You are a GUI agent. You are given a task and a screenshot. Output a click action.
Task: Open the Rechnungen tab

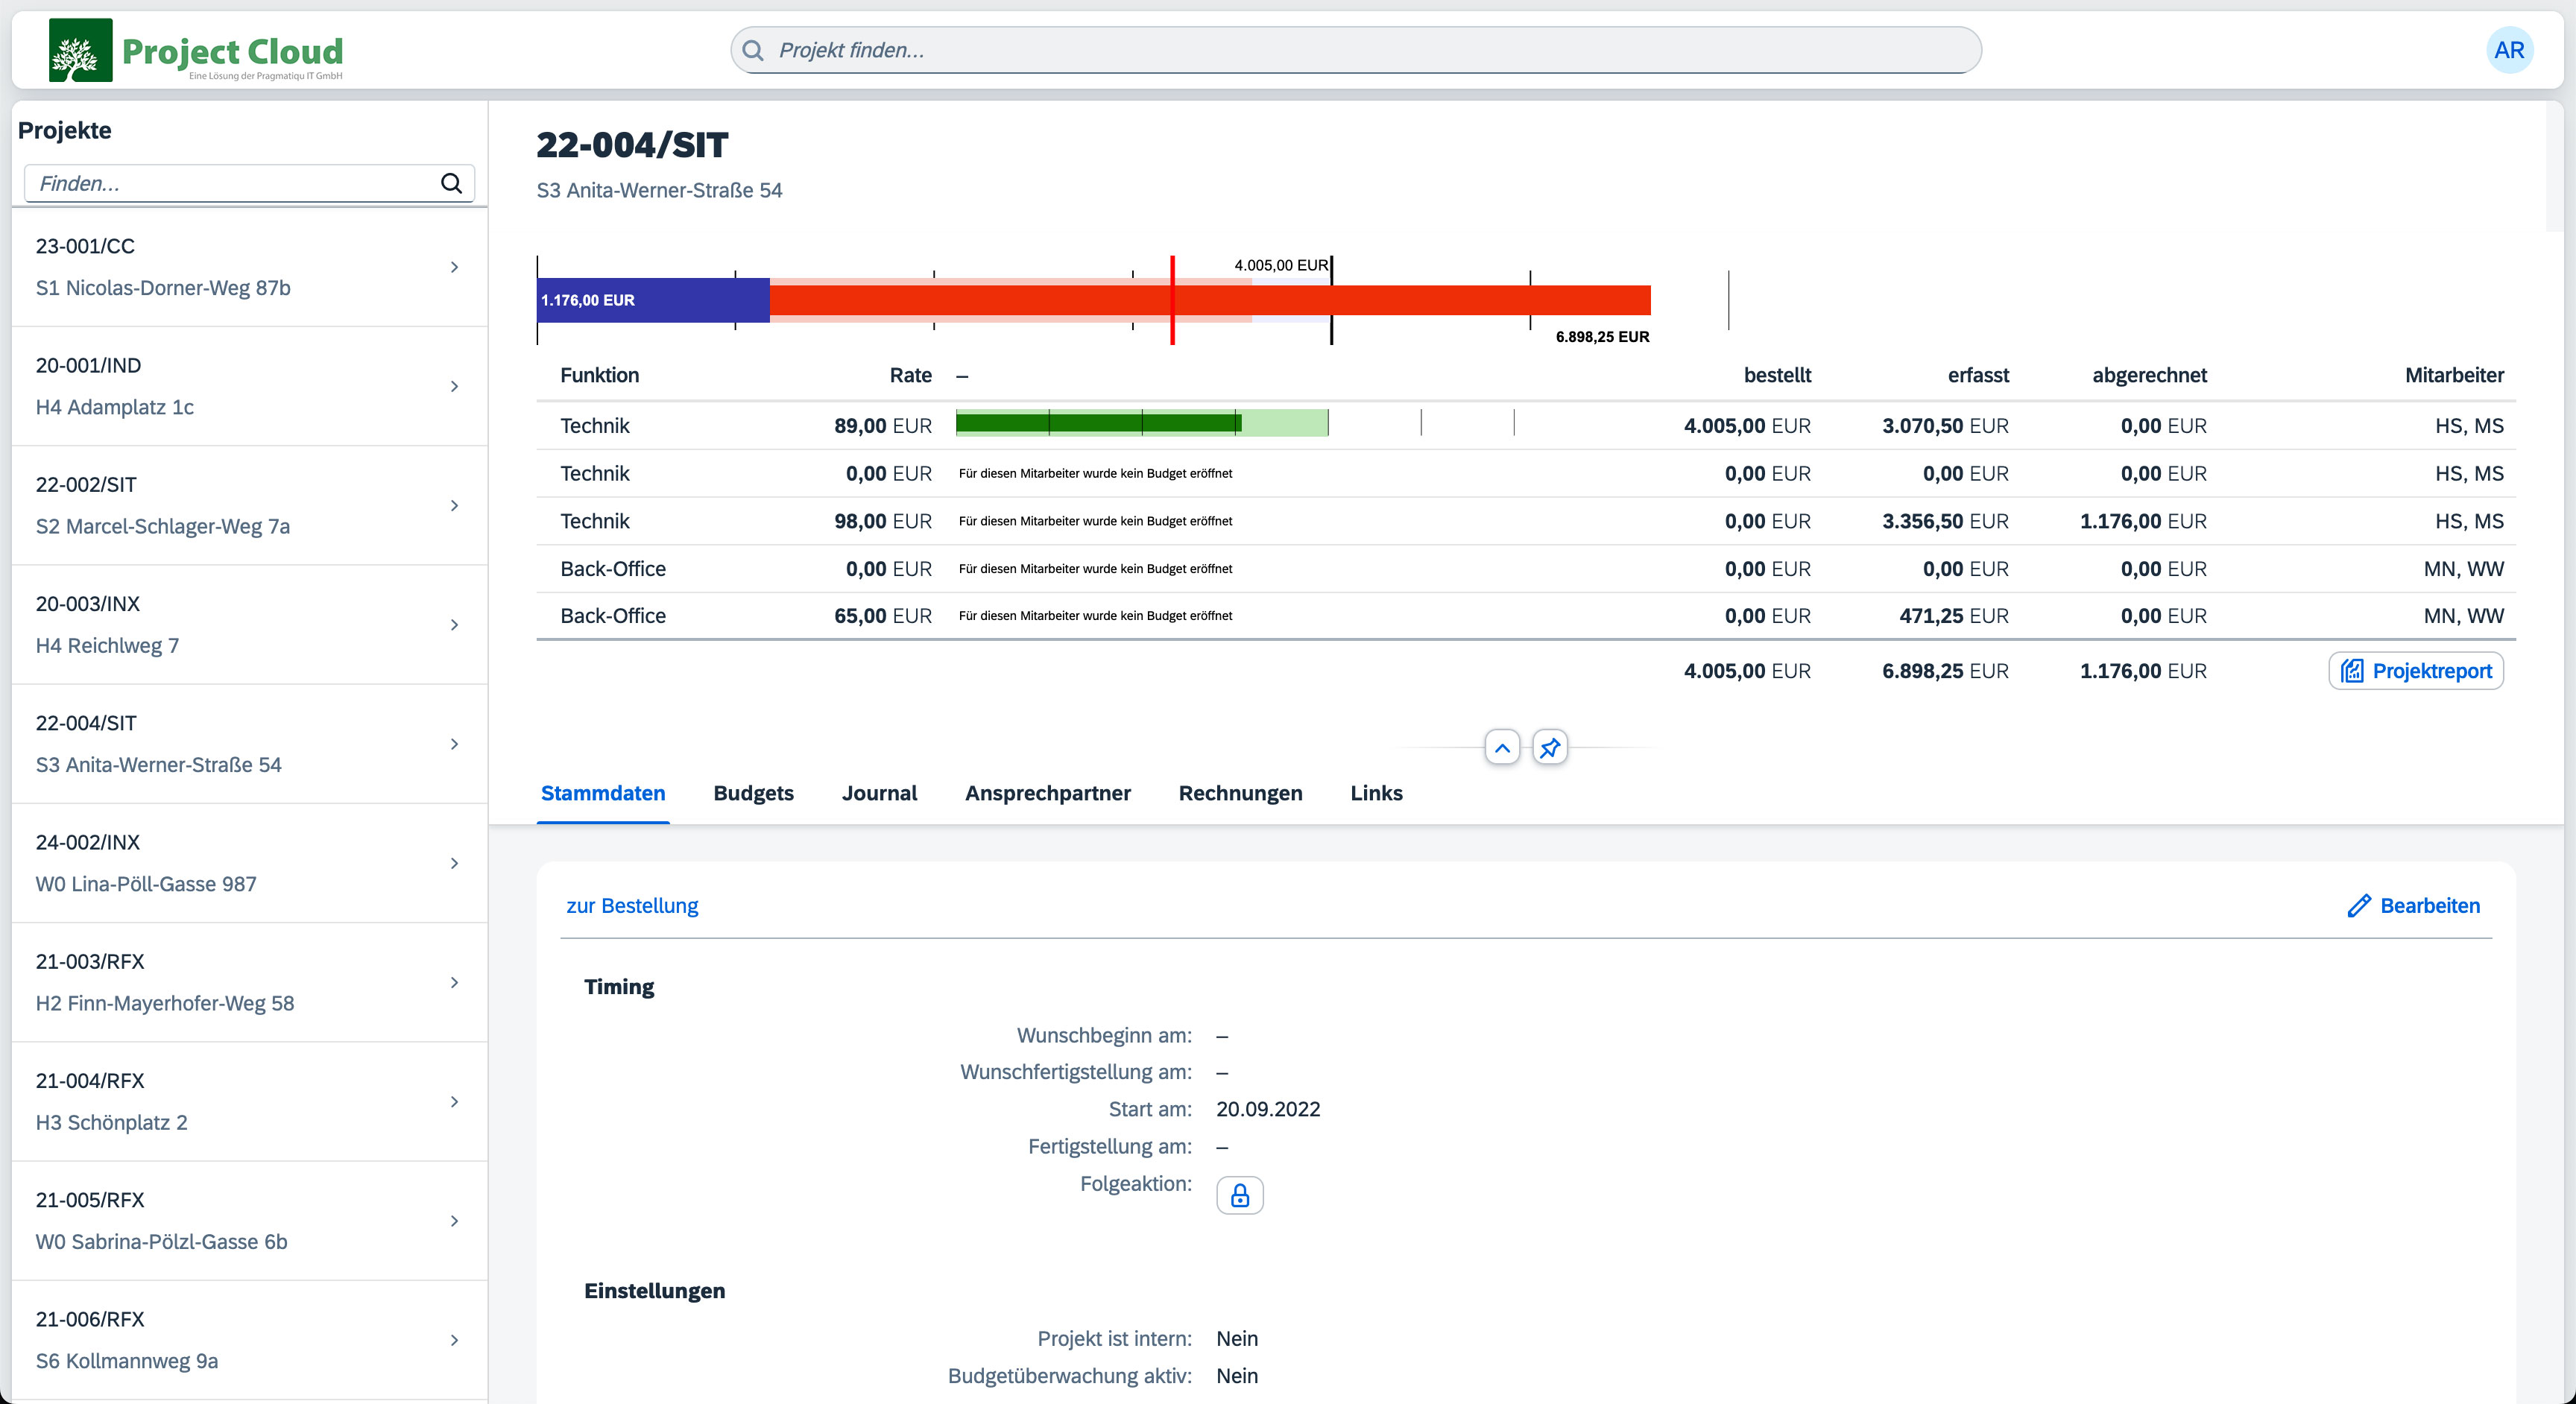point(1240,793)
